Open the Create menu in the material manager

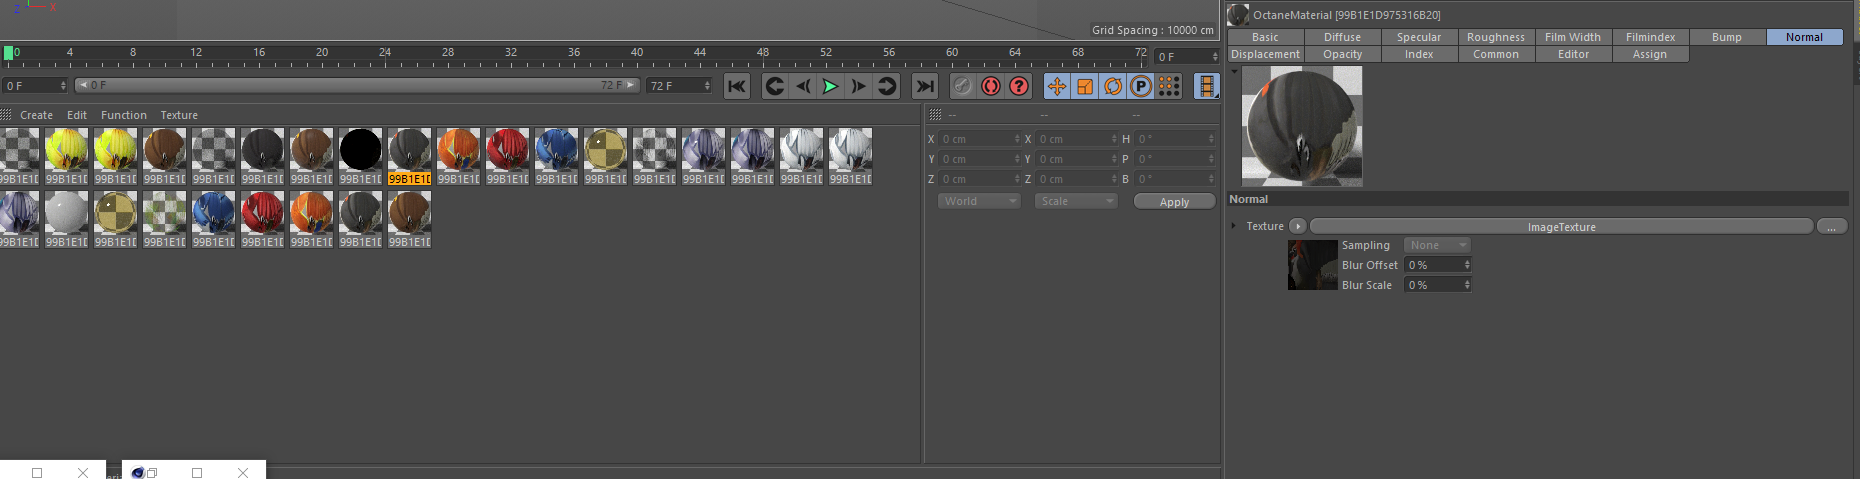point(36,115)
